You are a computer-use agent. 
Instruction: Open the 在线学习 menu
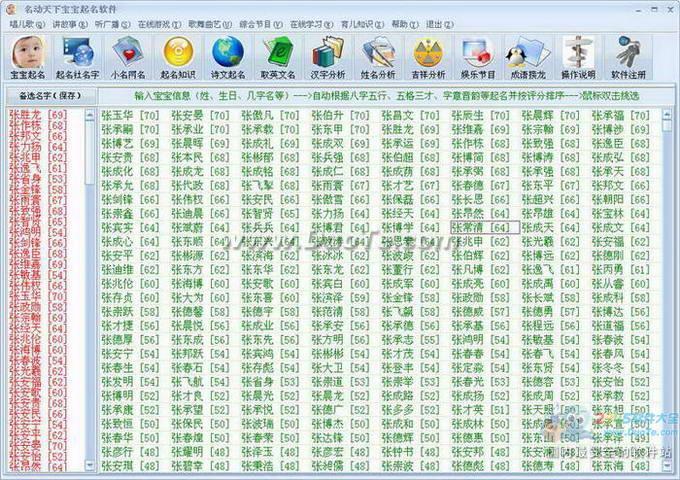[311, 24]
